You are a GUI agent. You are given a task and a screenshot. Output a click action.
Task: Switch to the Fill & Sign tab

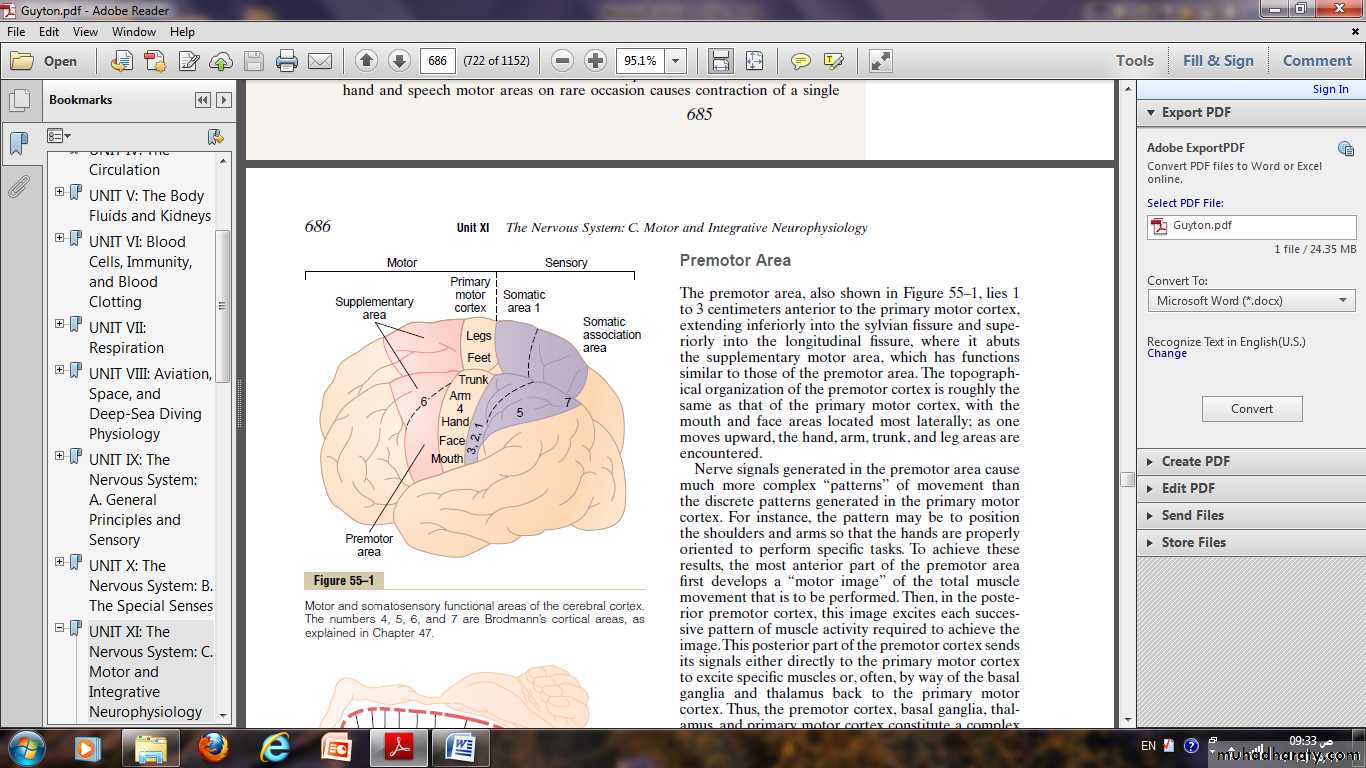tap(1217, 61)
